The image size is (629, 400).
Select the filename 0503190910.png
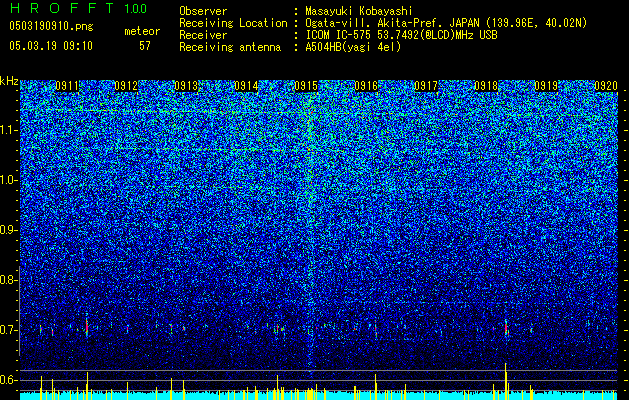51,26
